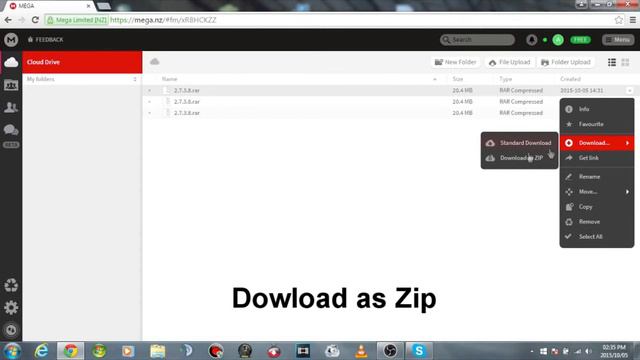Click the New Folder button
Image resolution: width=640 pixels, height=360 pixels.
click(x=456, y=62)
